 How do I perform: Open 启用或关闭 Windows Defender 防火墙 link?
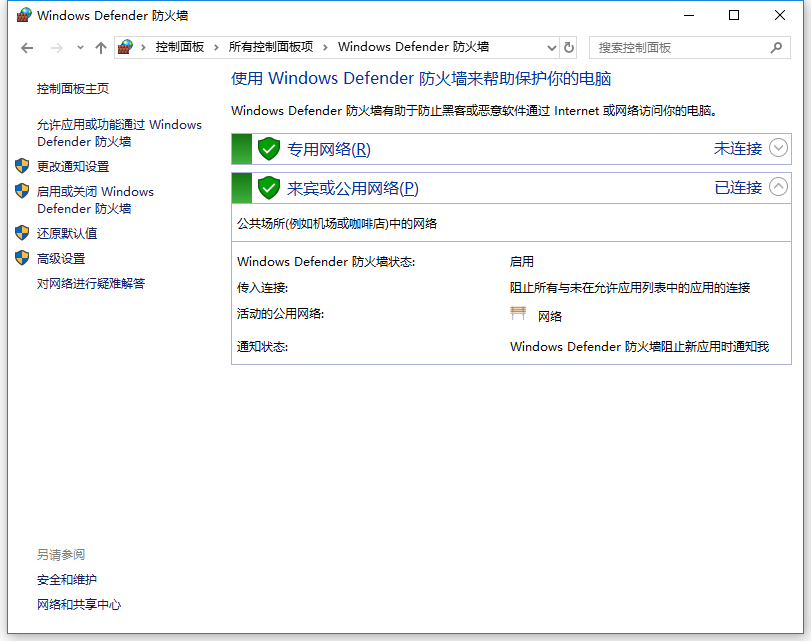(95, 200)
